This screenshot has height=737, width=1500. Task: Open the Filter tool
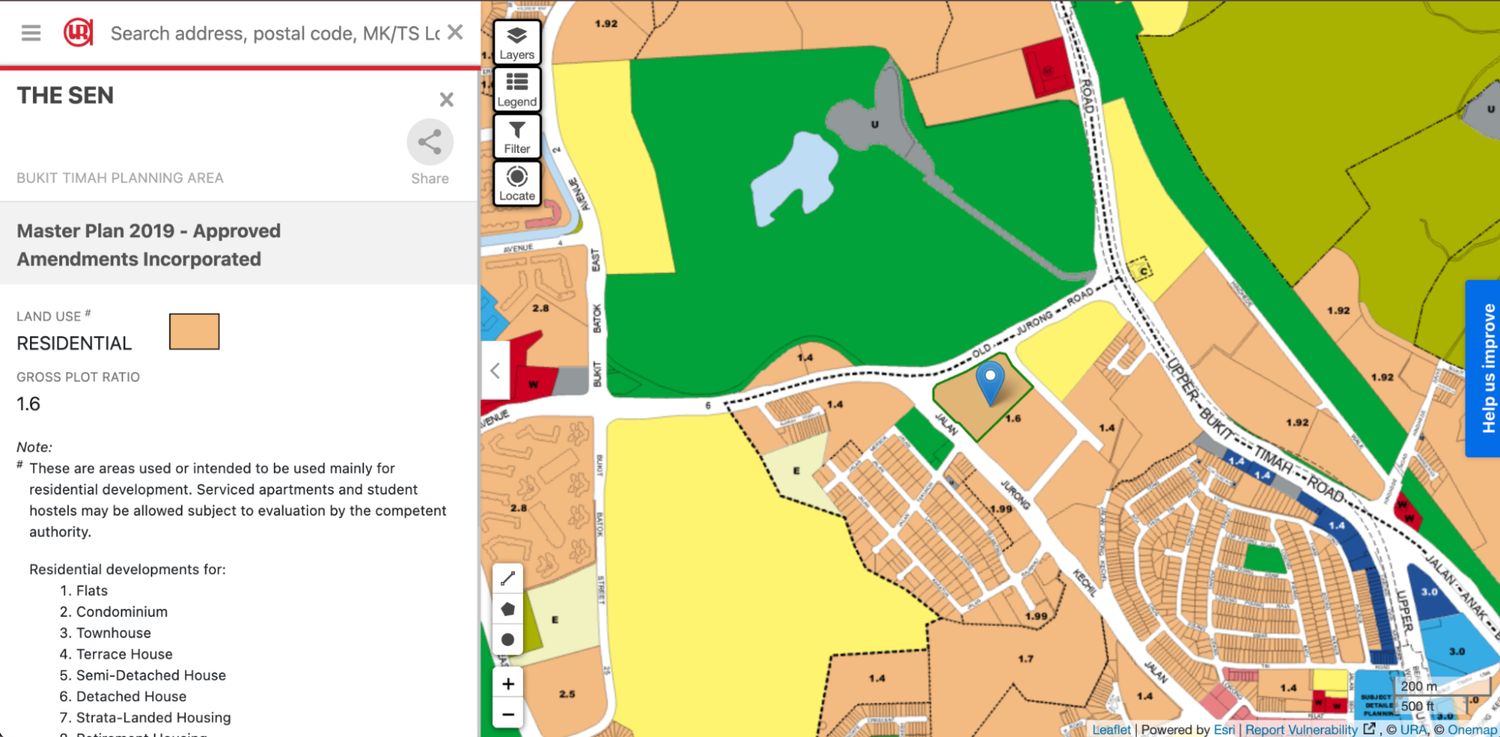[517, 137]
